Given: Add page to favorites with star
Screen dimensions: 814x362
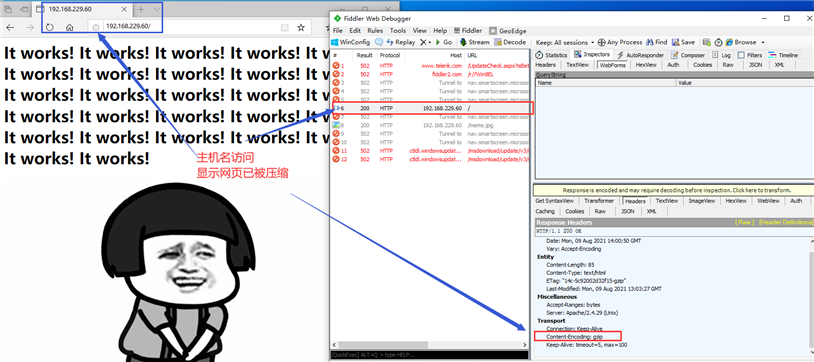Looking at the screenshot, I should [x=301, y=28].
